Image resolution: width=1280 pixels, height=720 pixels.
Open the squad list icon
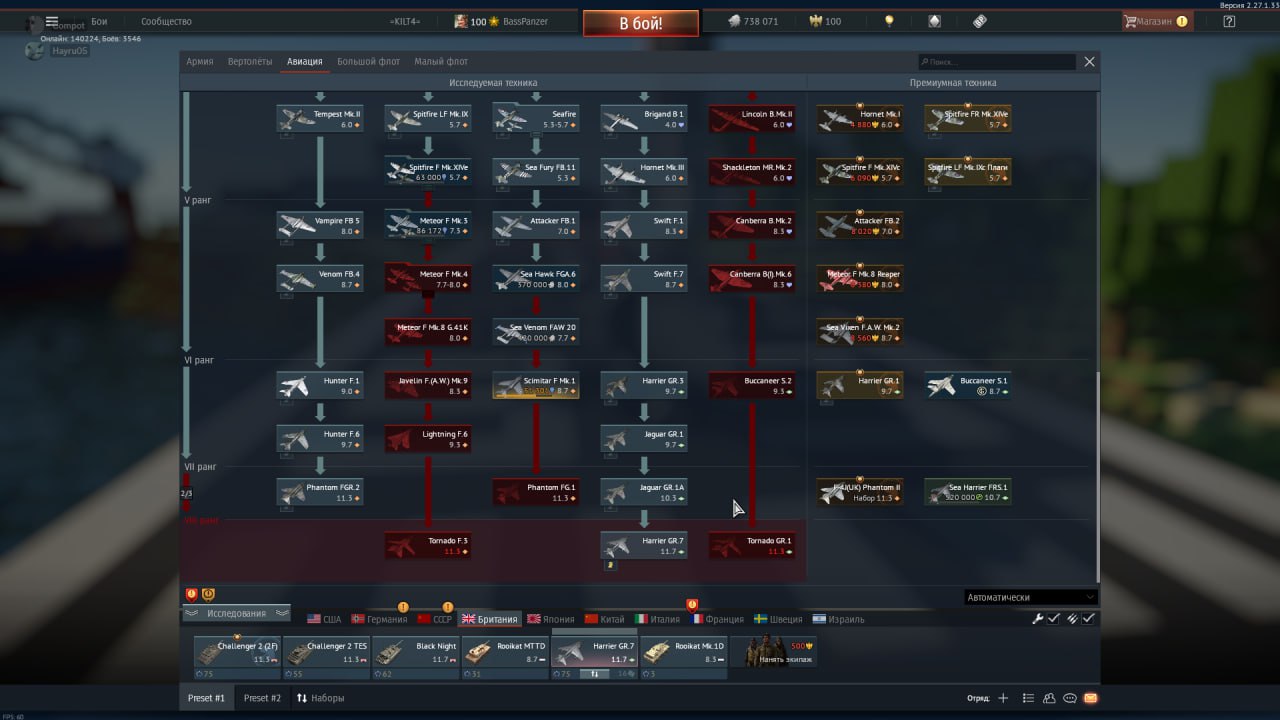point(1029,698)
